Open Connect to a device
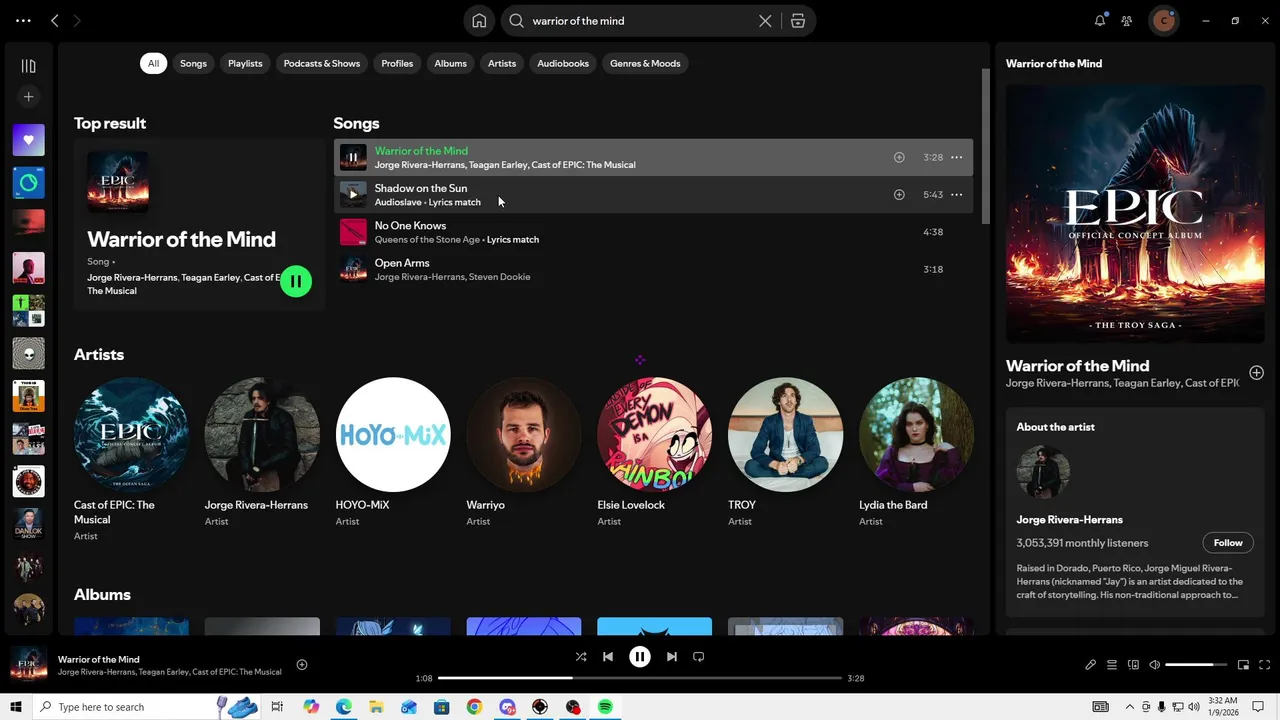The width and height of the screenshot is (1280, 720). pyautogui.click(x=1133, y=665)
